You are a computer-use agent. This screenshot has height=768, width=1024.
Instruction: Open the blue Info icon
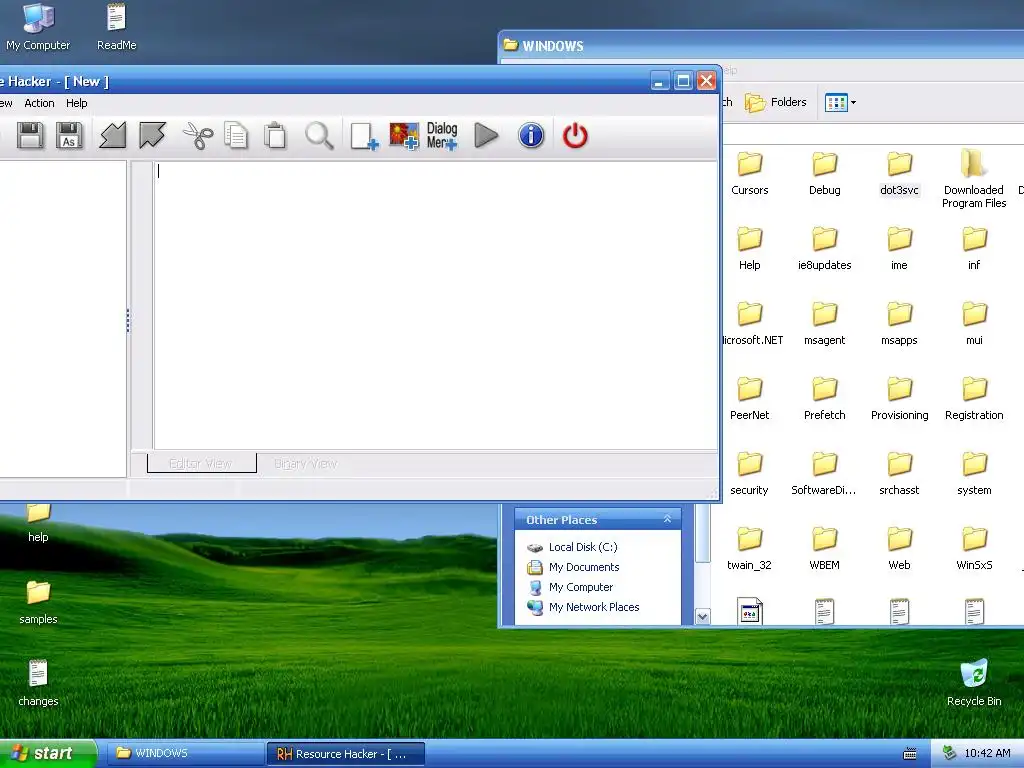(x=531, y=136)
